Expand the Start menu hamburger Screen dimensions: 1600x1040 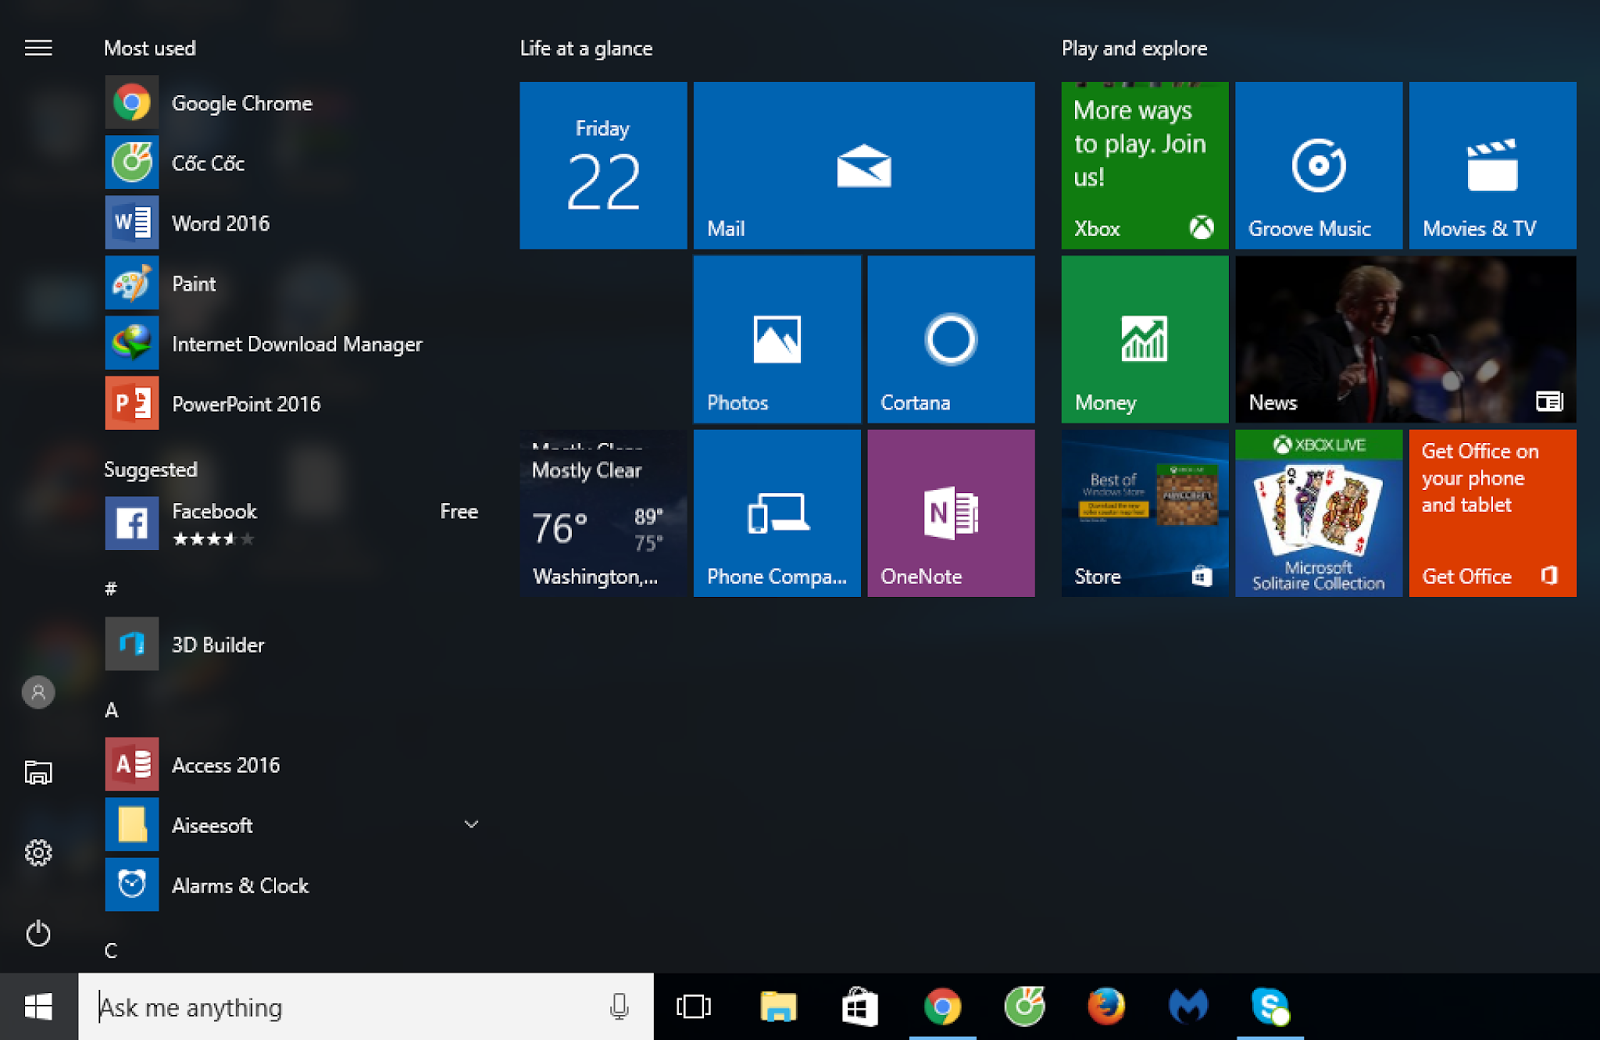(x=38, y=47)
